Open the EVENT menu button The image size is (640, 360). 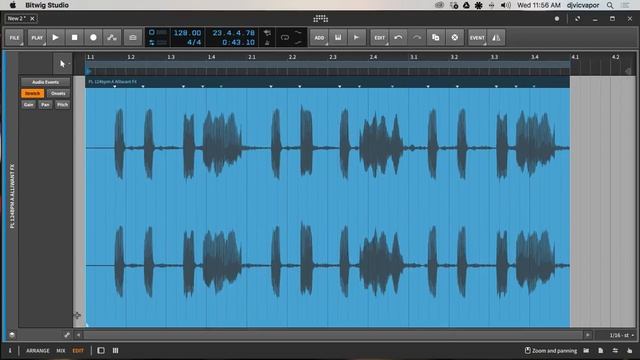click(477, 38)
